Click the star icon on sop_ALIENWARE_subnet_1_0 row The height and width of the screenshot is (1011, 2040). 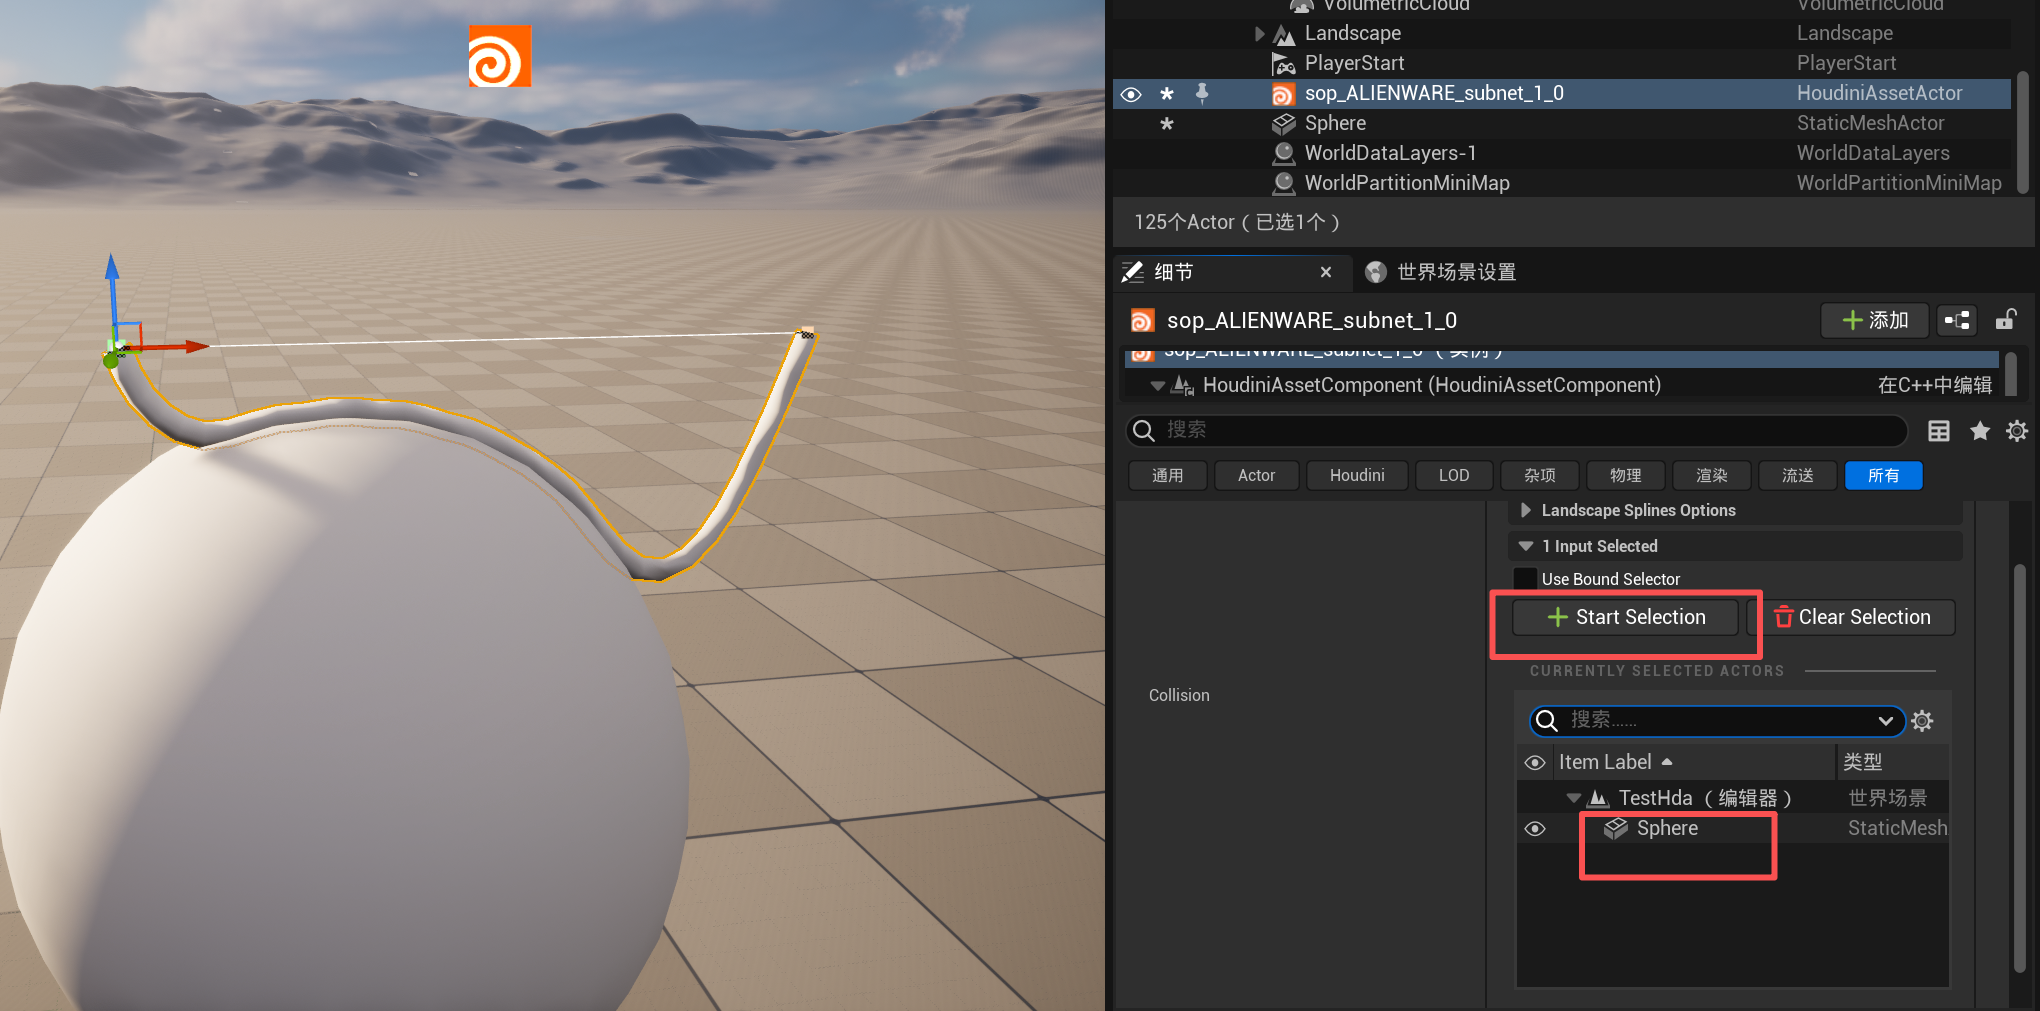(1166, 94)
